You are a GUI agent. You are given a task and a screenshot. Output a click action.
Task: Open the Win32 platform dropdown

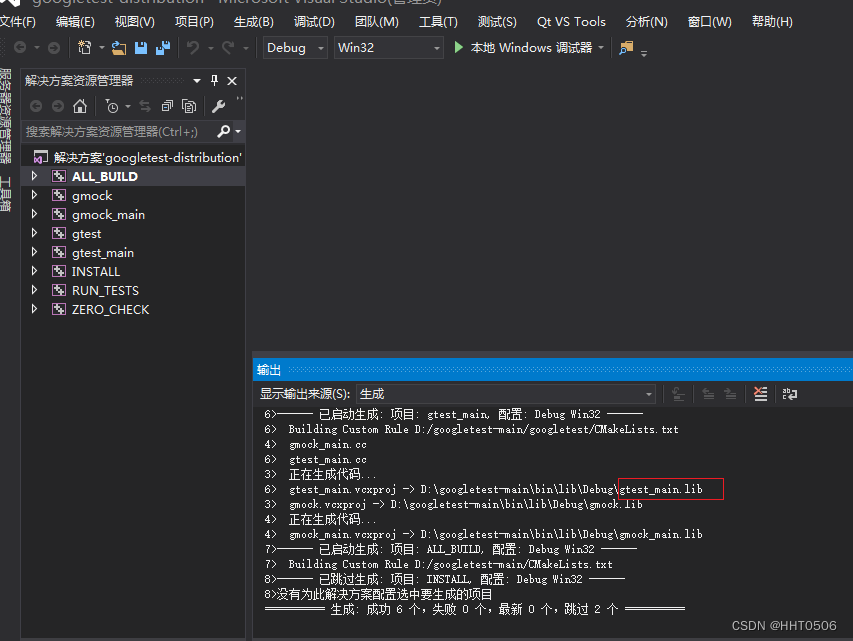pos(389,48)
